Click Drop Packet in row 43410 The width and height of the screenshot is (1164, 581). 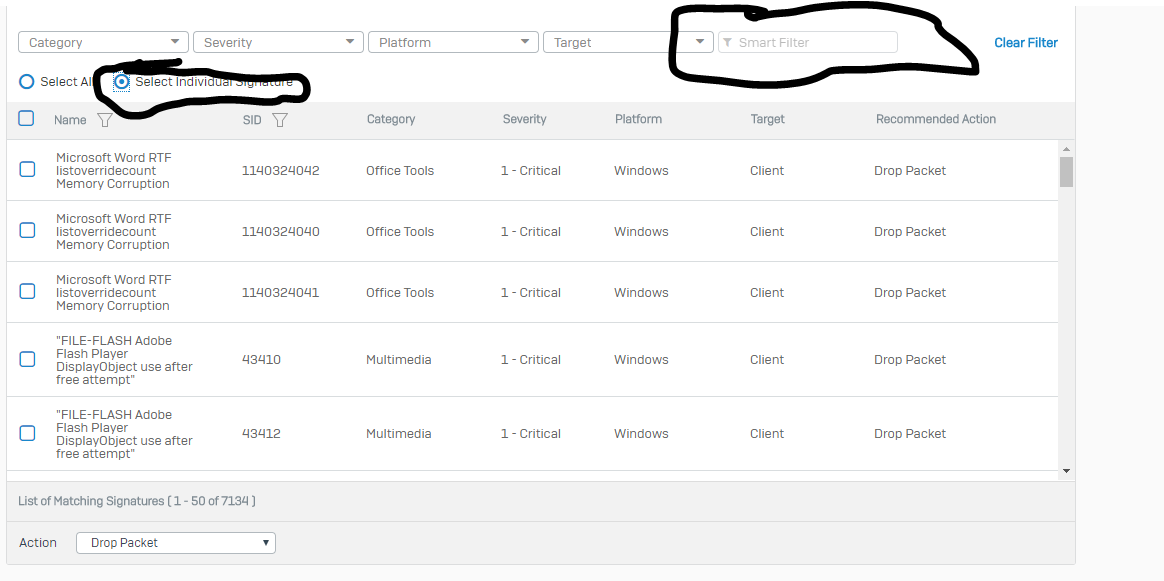910,359
